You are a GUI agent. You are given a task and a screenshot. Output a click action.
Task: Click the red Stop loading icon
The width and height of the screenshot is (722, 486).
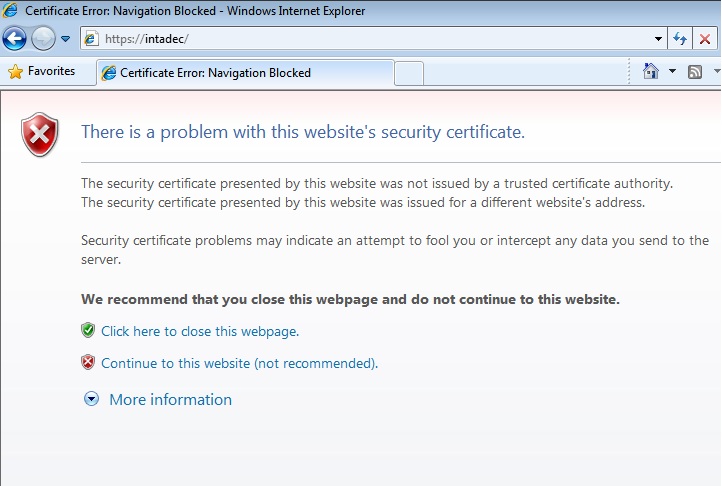(x=705, y=39)
